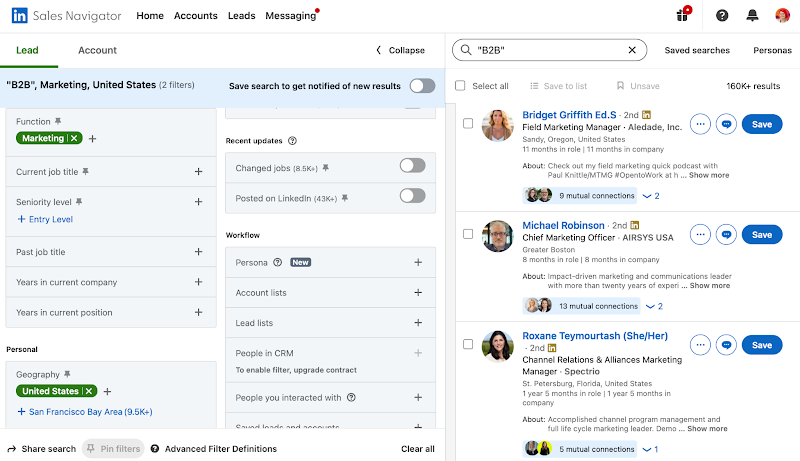Remove the United States geography chip

(x=89, y=391)
